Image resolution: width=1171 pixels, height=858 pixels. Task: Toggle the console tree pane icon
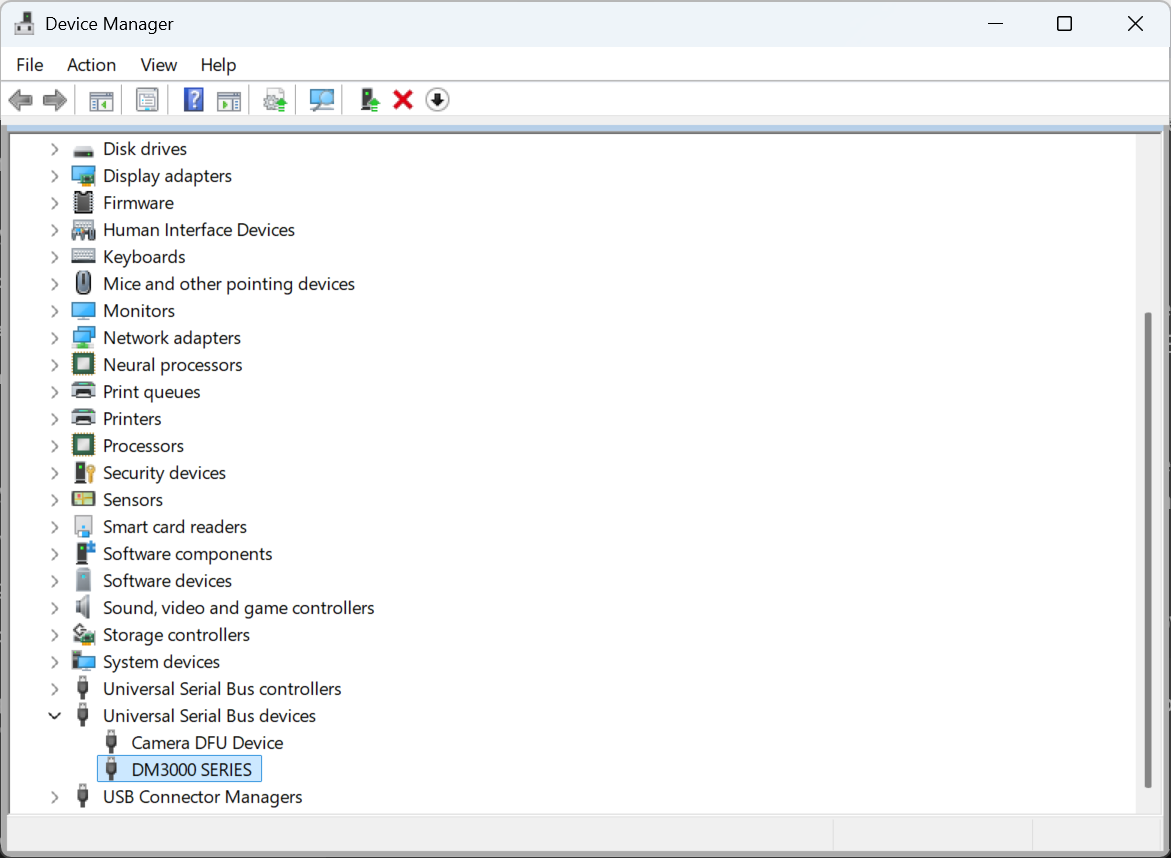click(x=101, y=100)
